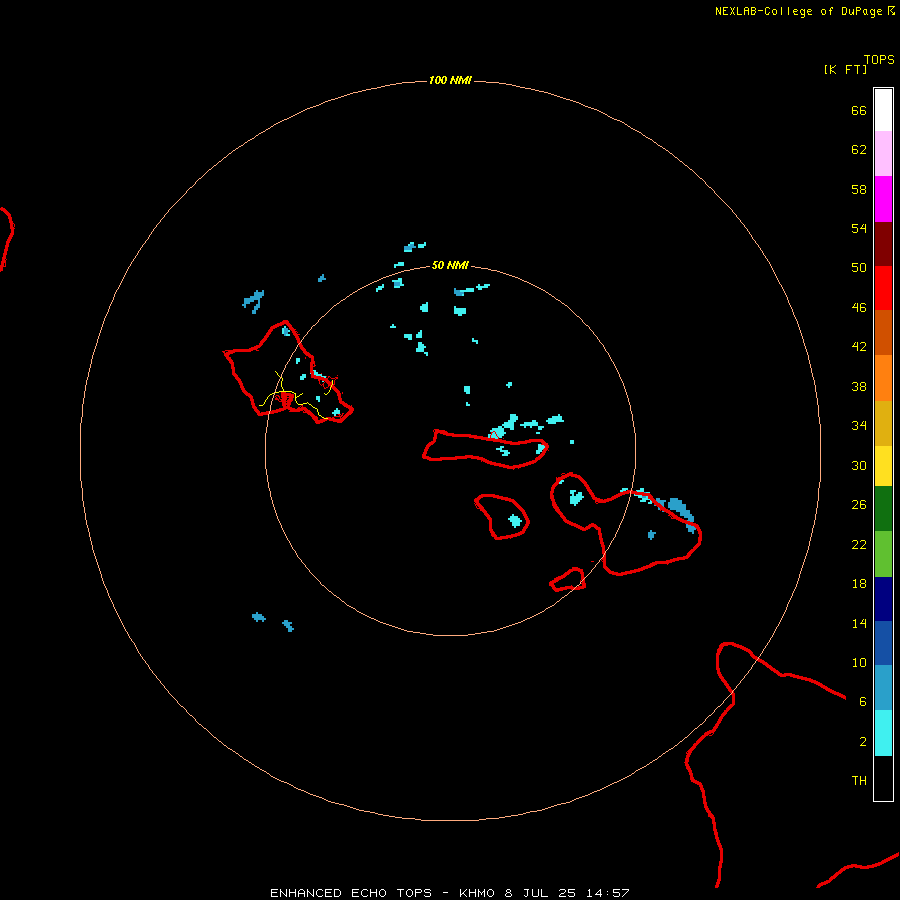Select the light pink legend swatch
This screenshot has width=900, height=900.
click(883, 153)
